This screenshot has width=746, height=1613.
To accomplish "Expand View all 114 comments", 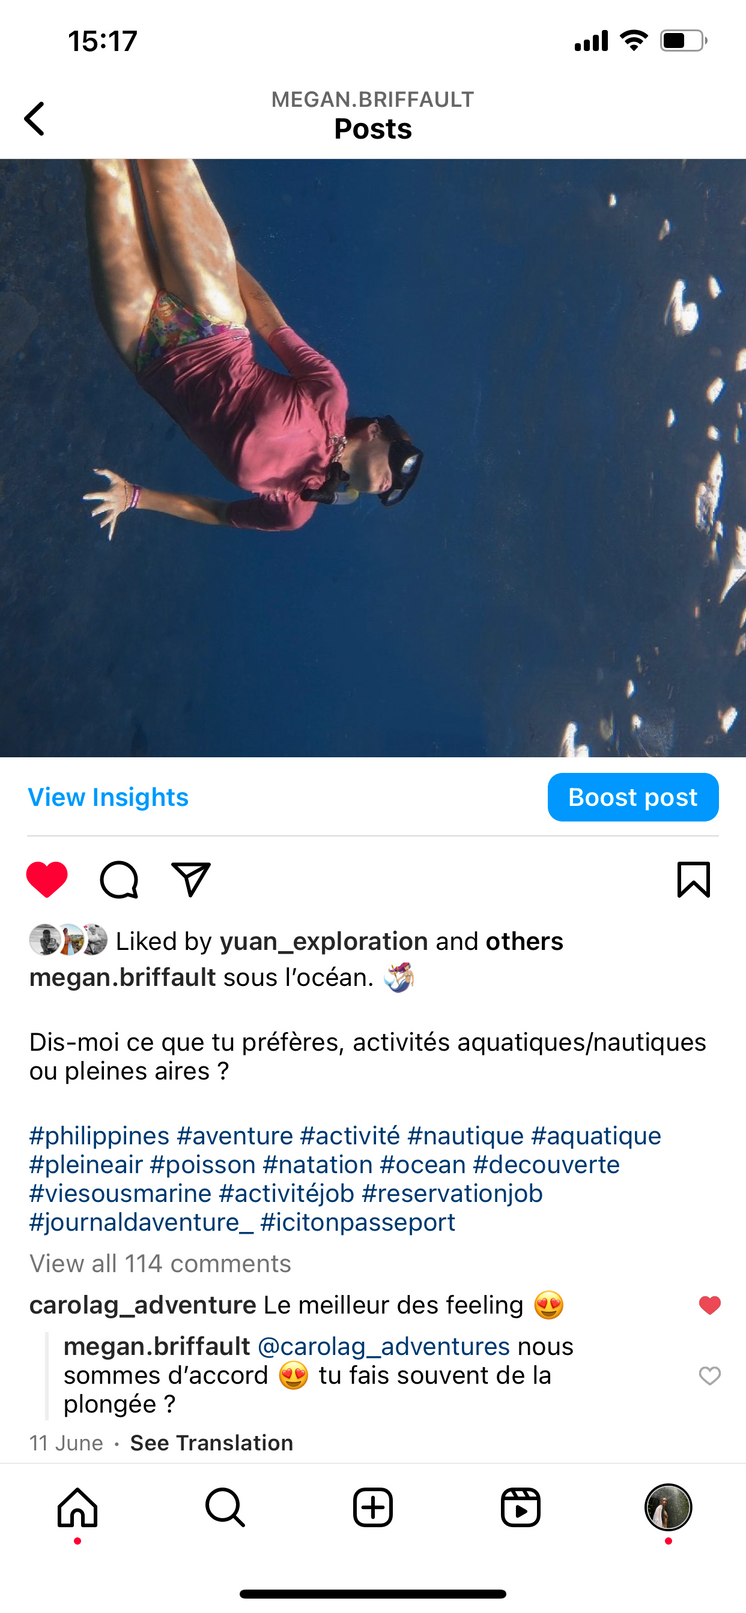I will tap(160, 1264).
